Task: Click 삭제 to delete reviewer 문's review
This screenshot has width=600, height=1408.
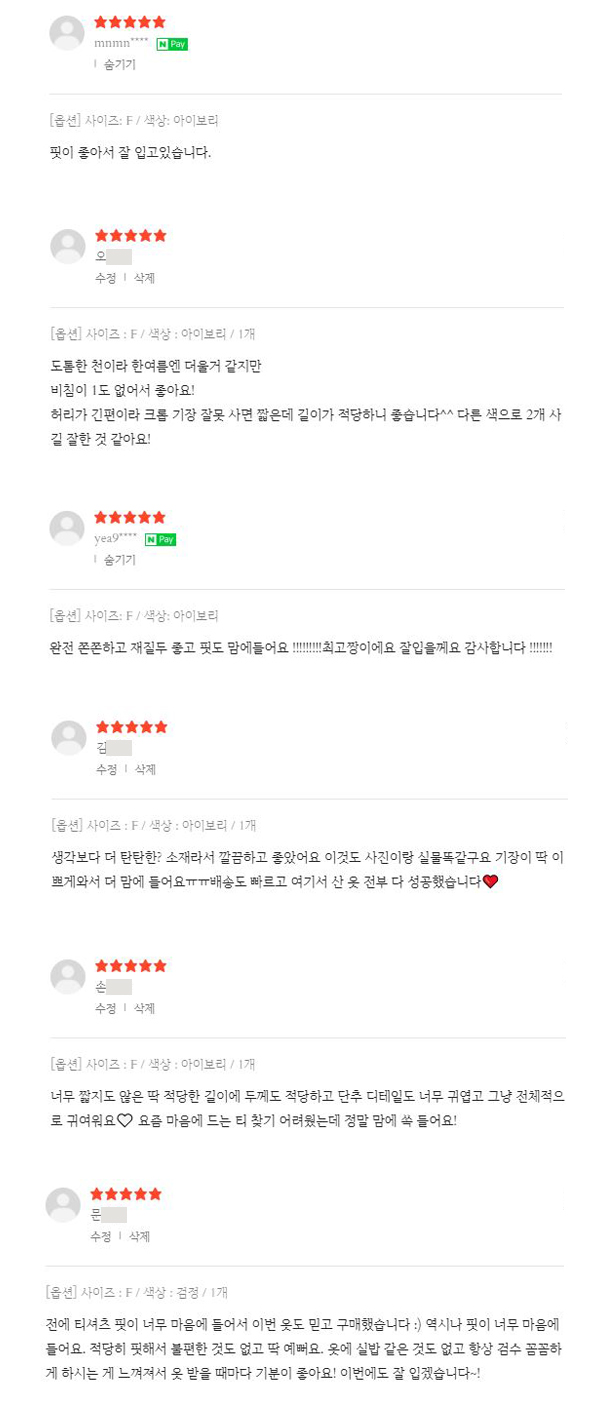Action: click(x=139, y=1237)
